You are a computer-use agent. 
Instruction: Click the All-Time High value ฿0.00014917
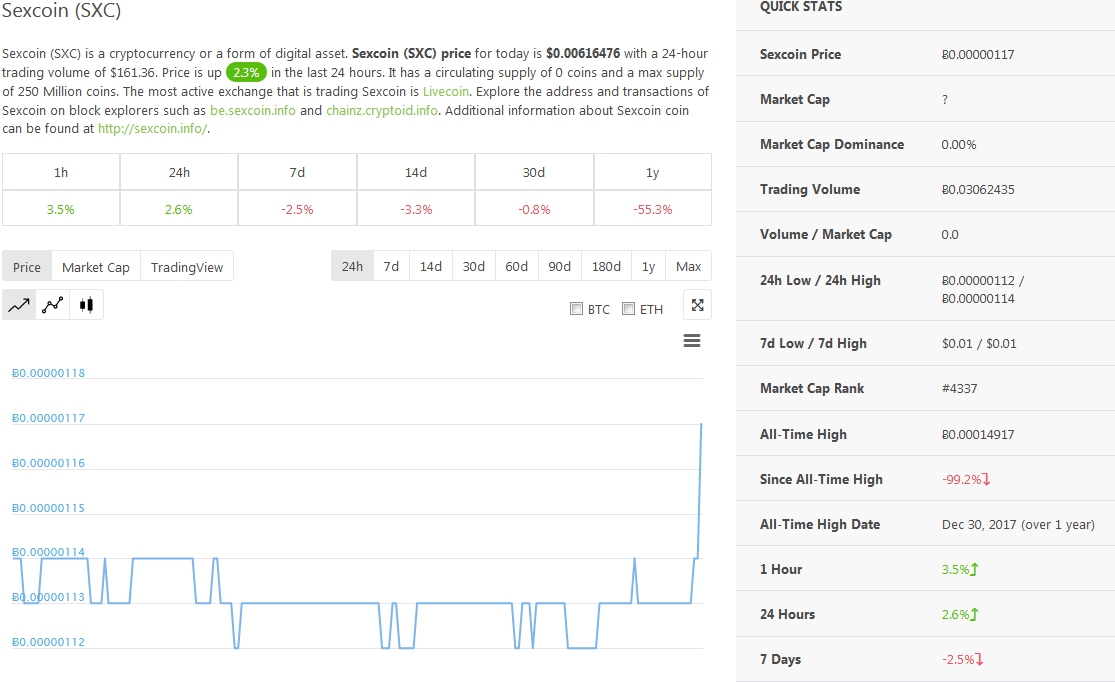[x=978, y=435]
